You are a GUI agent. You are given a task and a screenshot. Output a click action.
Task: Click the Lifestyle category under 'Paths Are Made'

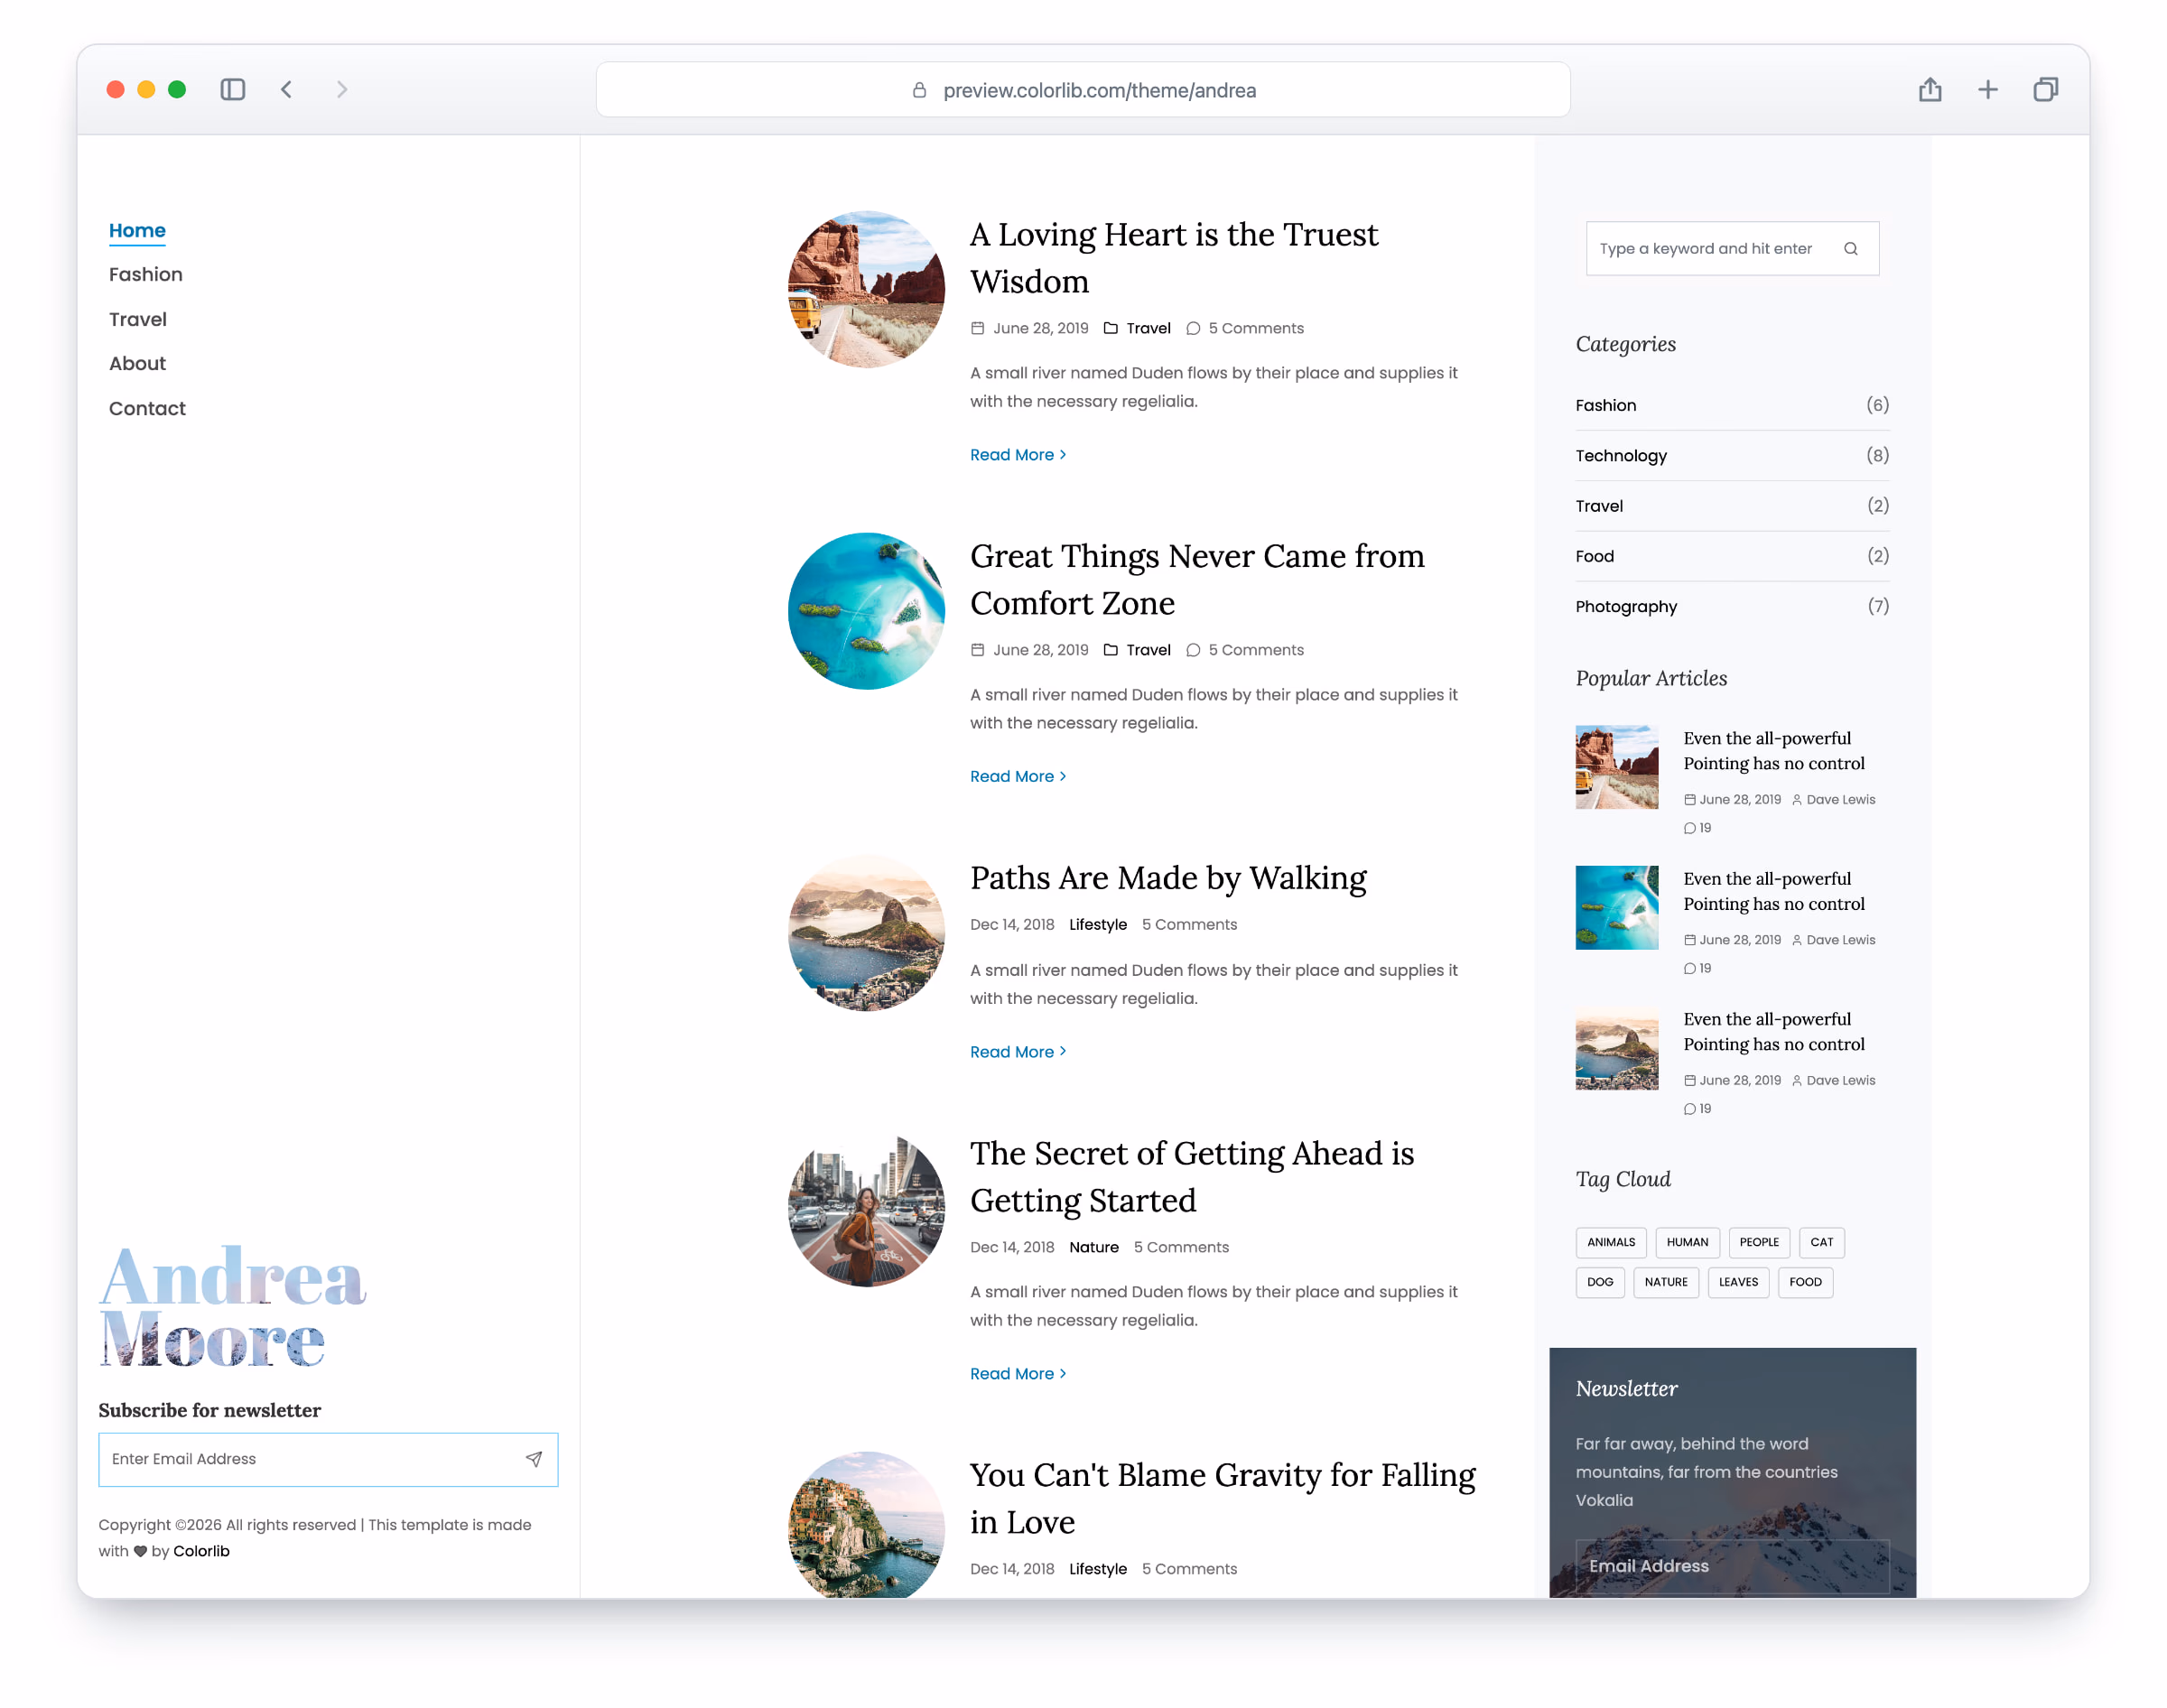(1097, 925)
